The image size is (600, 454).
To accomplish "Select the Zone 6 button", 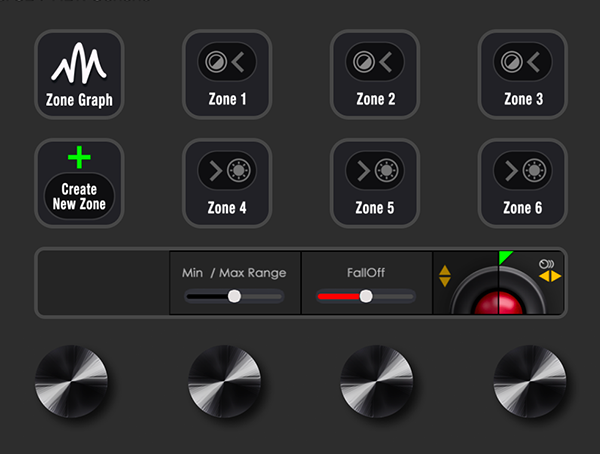I will (523, 183).
